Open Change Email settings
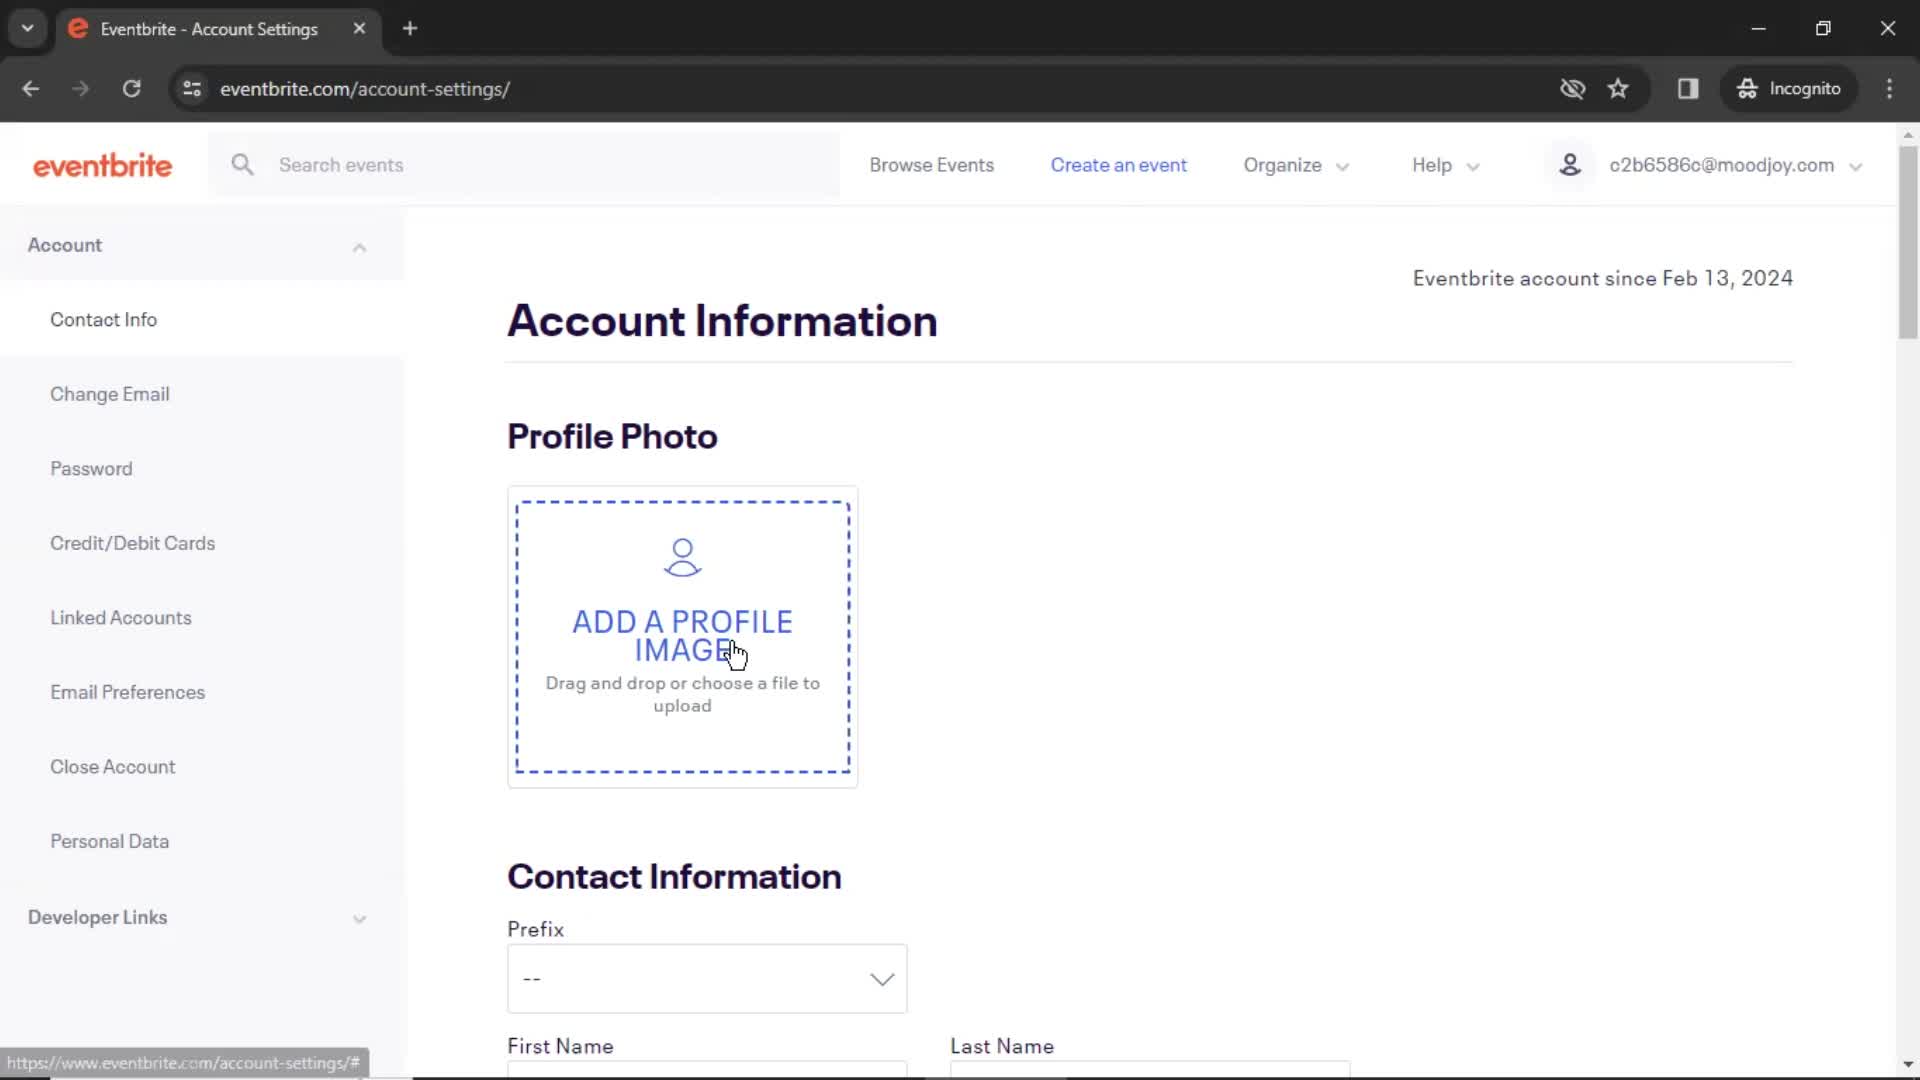1920x1080 pixels. 110,394
